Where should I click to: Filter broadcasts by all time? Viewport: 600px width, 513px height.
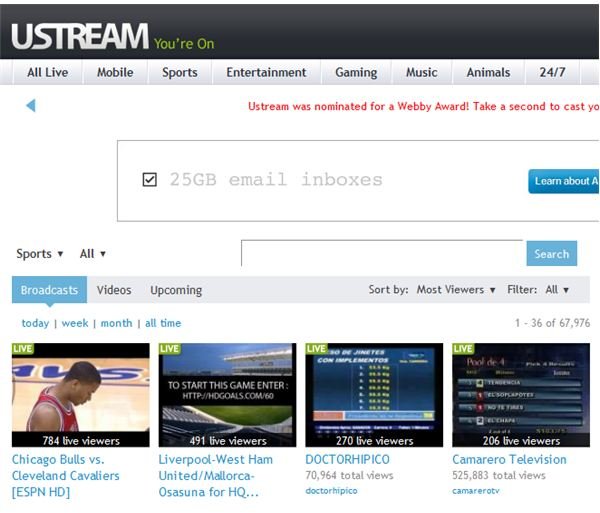163,323
